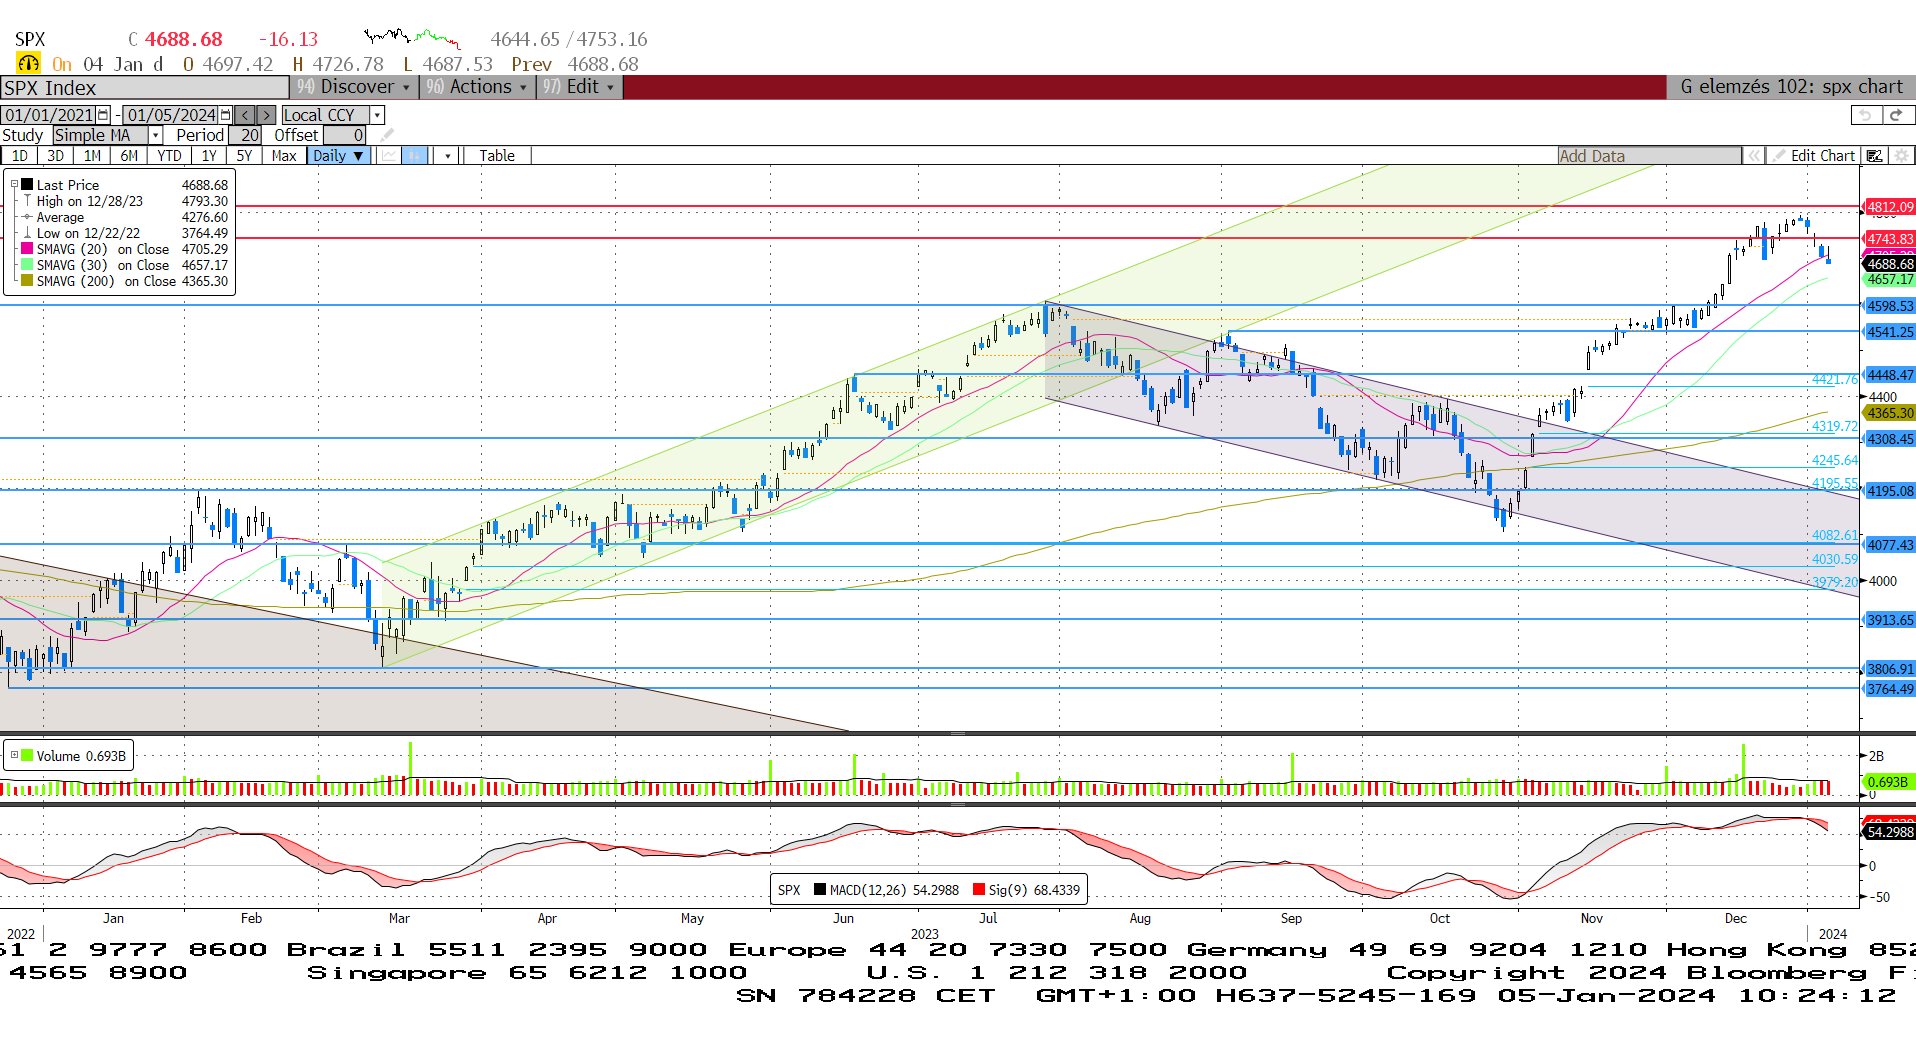Image resolution: width=1916 pixels, height=1051 pixels.
Task: Click the 0.693B volume axis label
Action: tap(1888, 782)
